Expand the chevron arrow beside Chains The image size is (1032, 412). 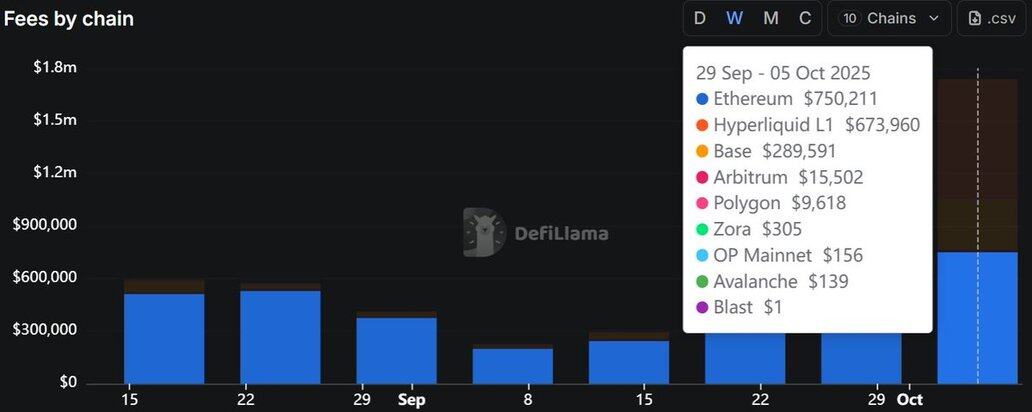coord(934,18)
